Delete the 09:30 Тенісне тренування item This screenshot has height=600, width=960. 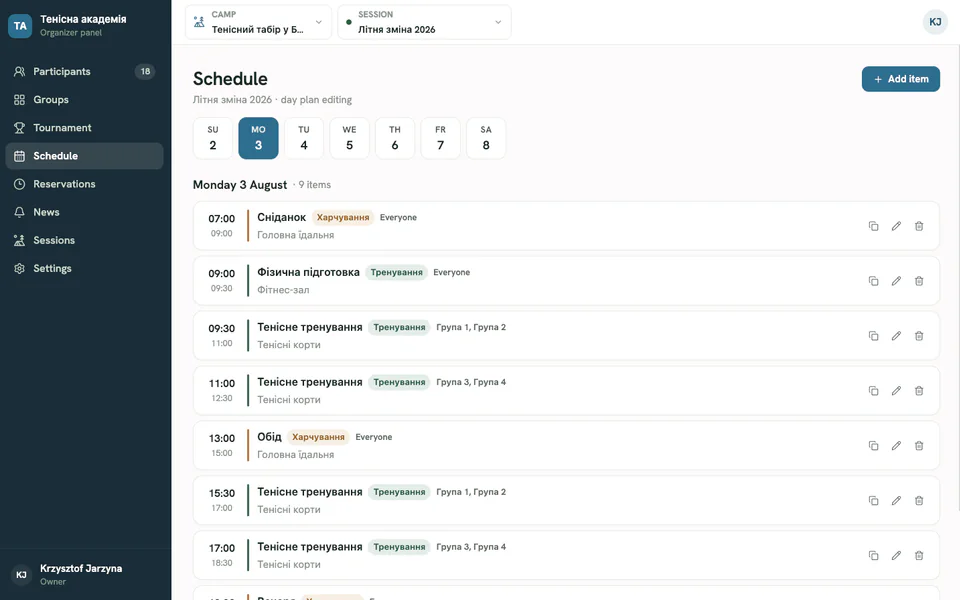pos(919,336)
